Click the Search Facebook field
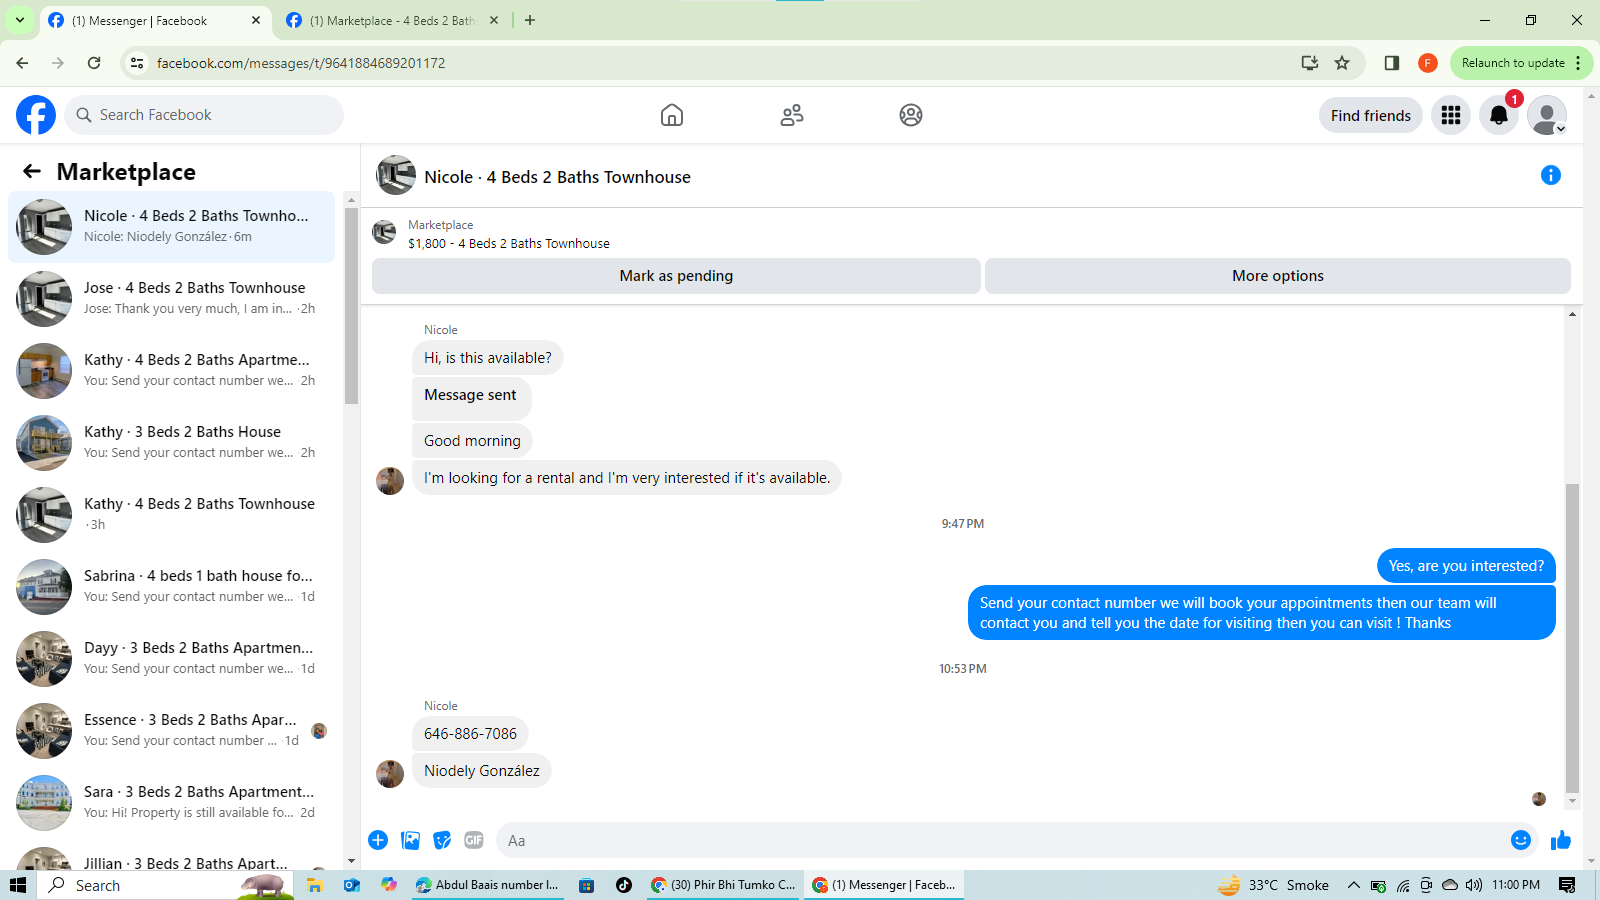Viewport: 1600px width, 900px height. click(204, 115)
